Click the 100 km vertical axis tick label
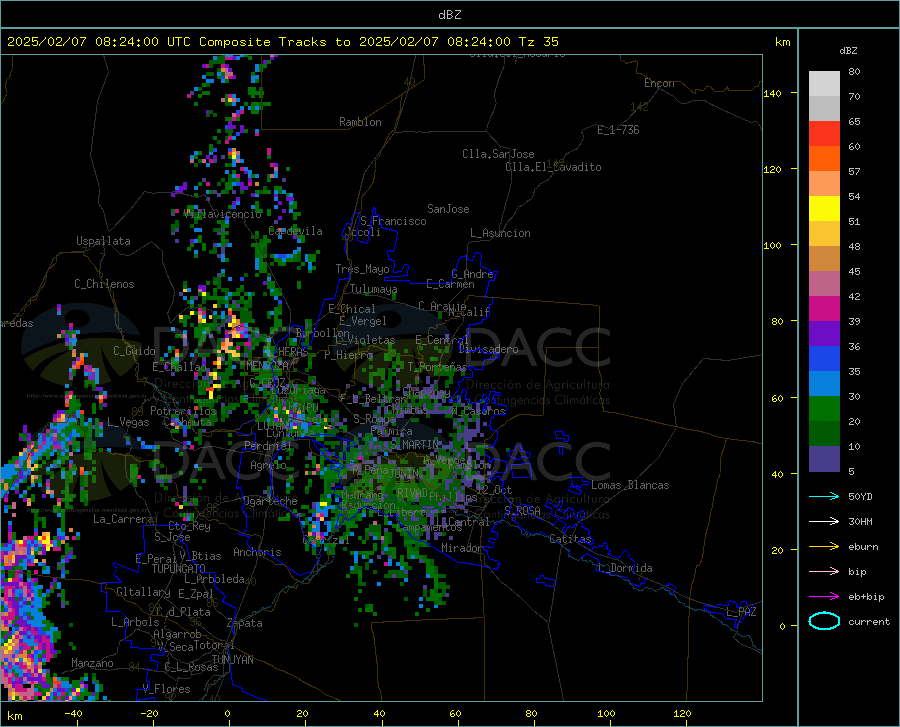 772,246
